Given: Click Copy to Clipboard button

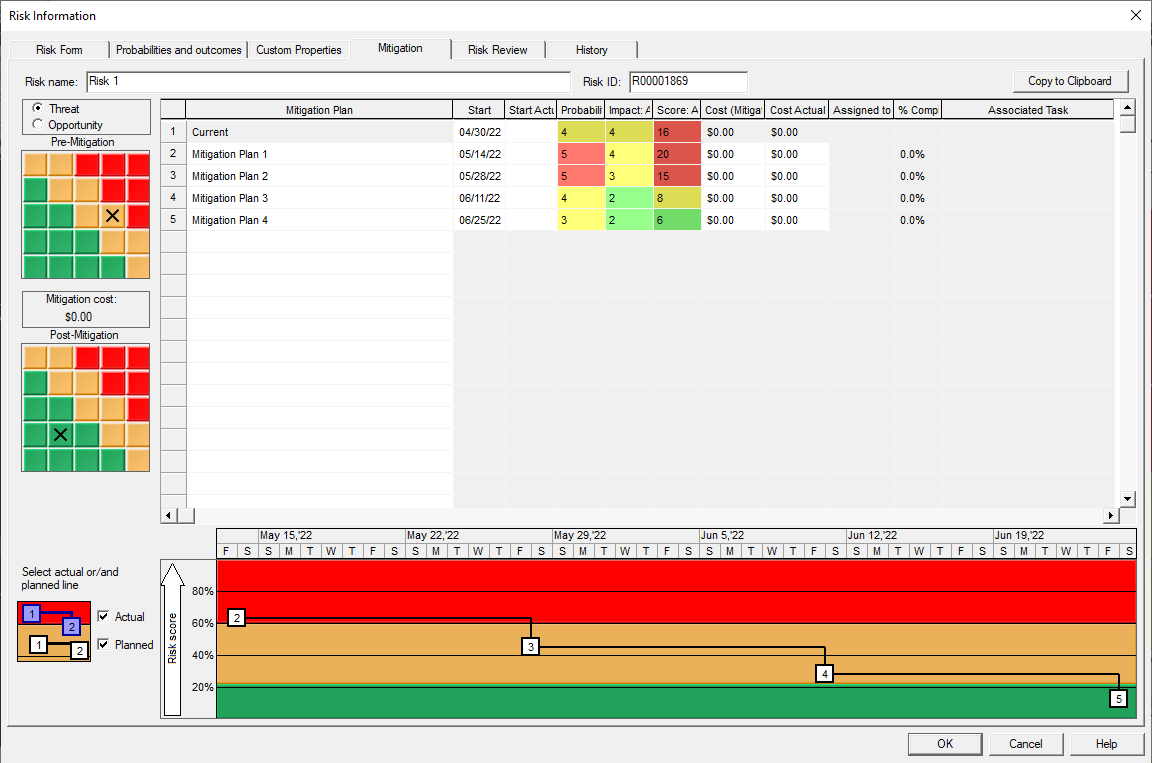Looking at the screenshot, I should tap(1070, 82).
